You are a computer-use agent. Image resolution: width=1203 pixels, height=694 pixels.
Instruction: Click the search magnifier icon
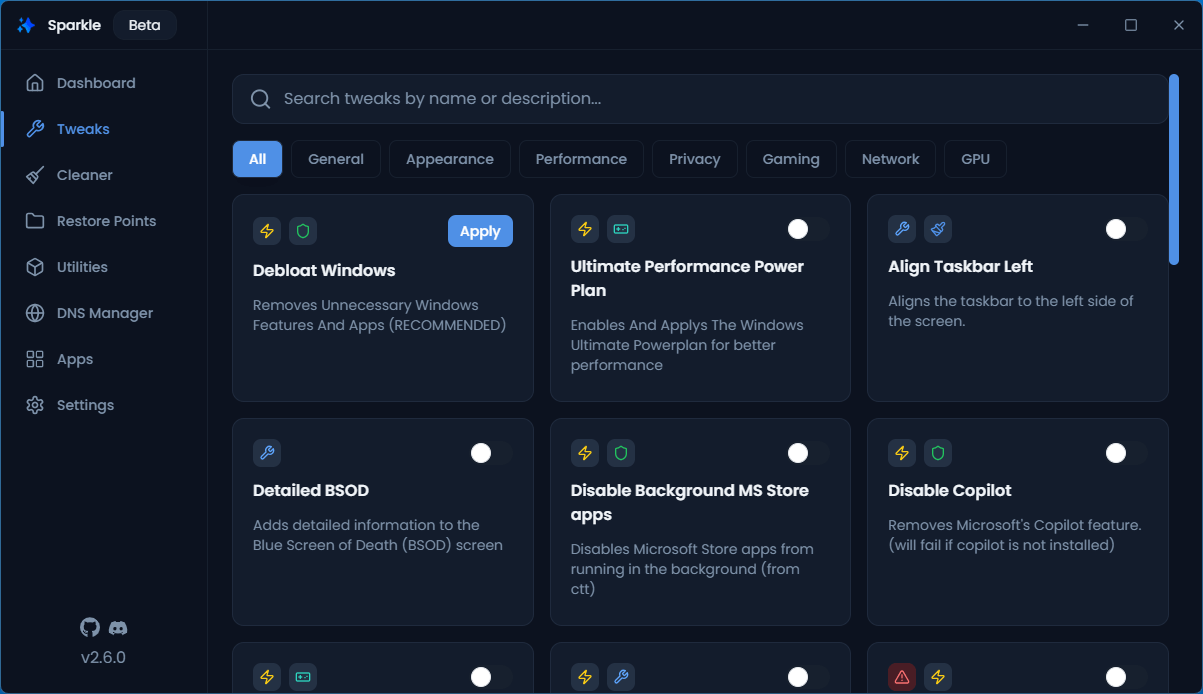(x=261, y=99)
